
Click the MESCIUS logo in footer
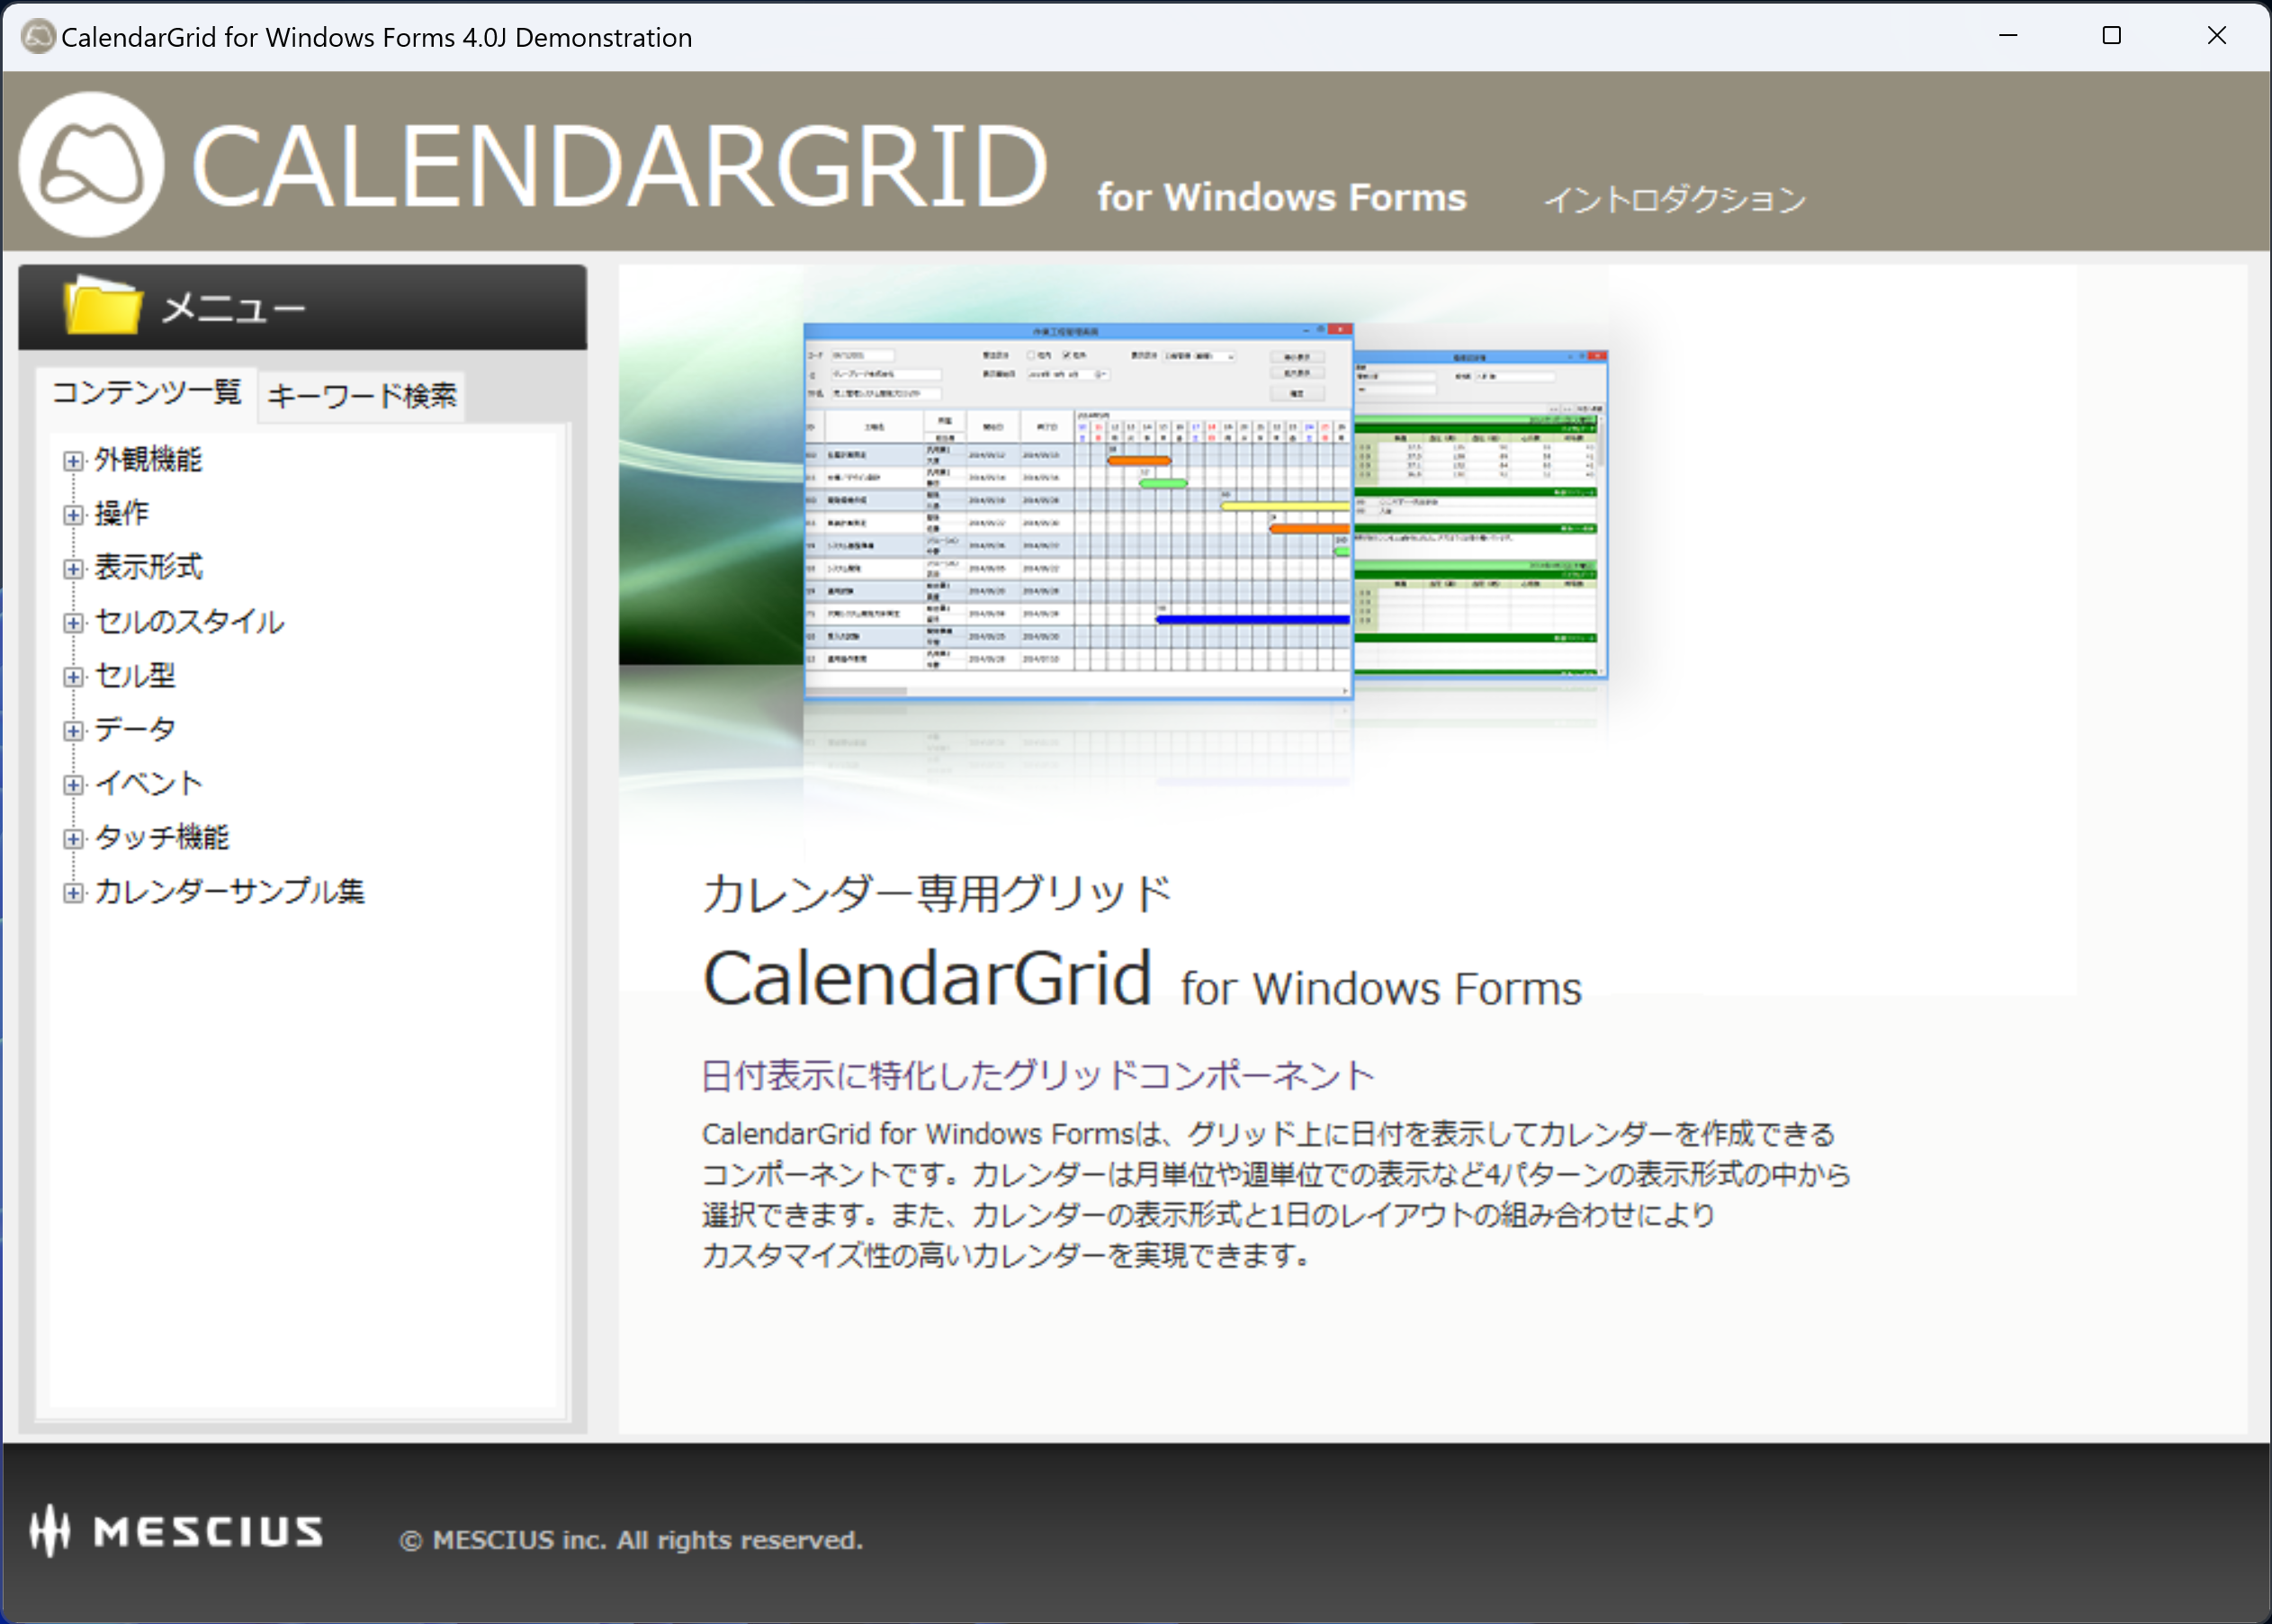pyautogui.click(x=176, y=1531)
